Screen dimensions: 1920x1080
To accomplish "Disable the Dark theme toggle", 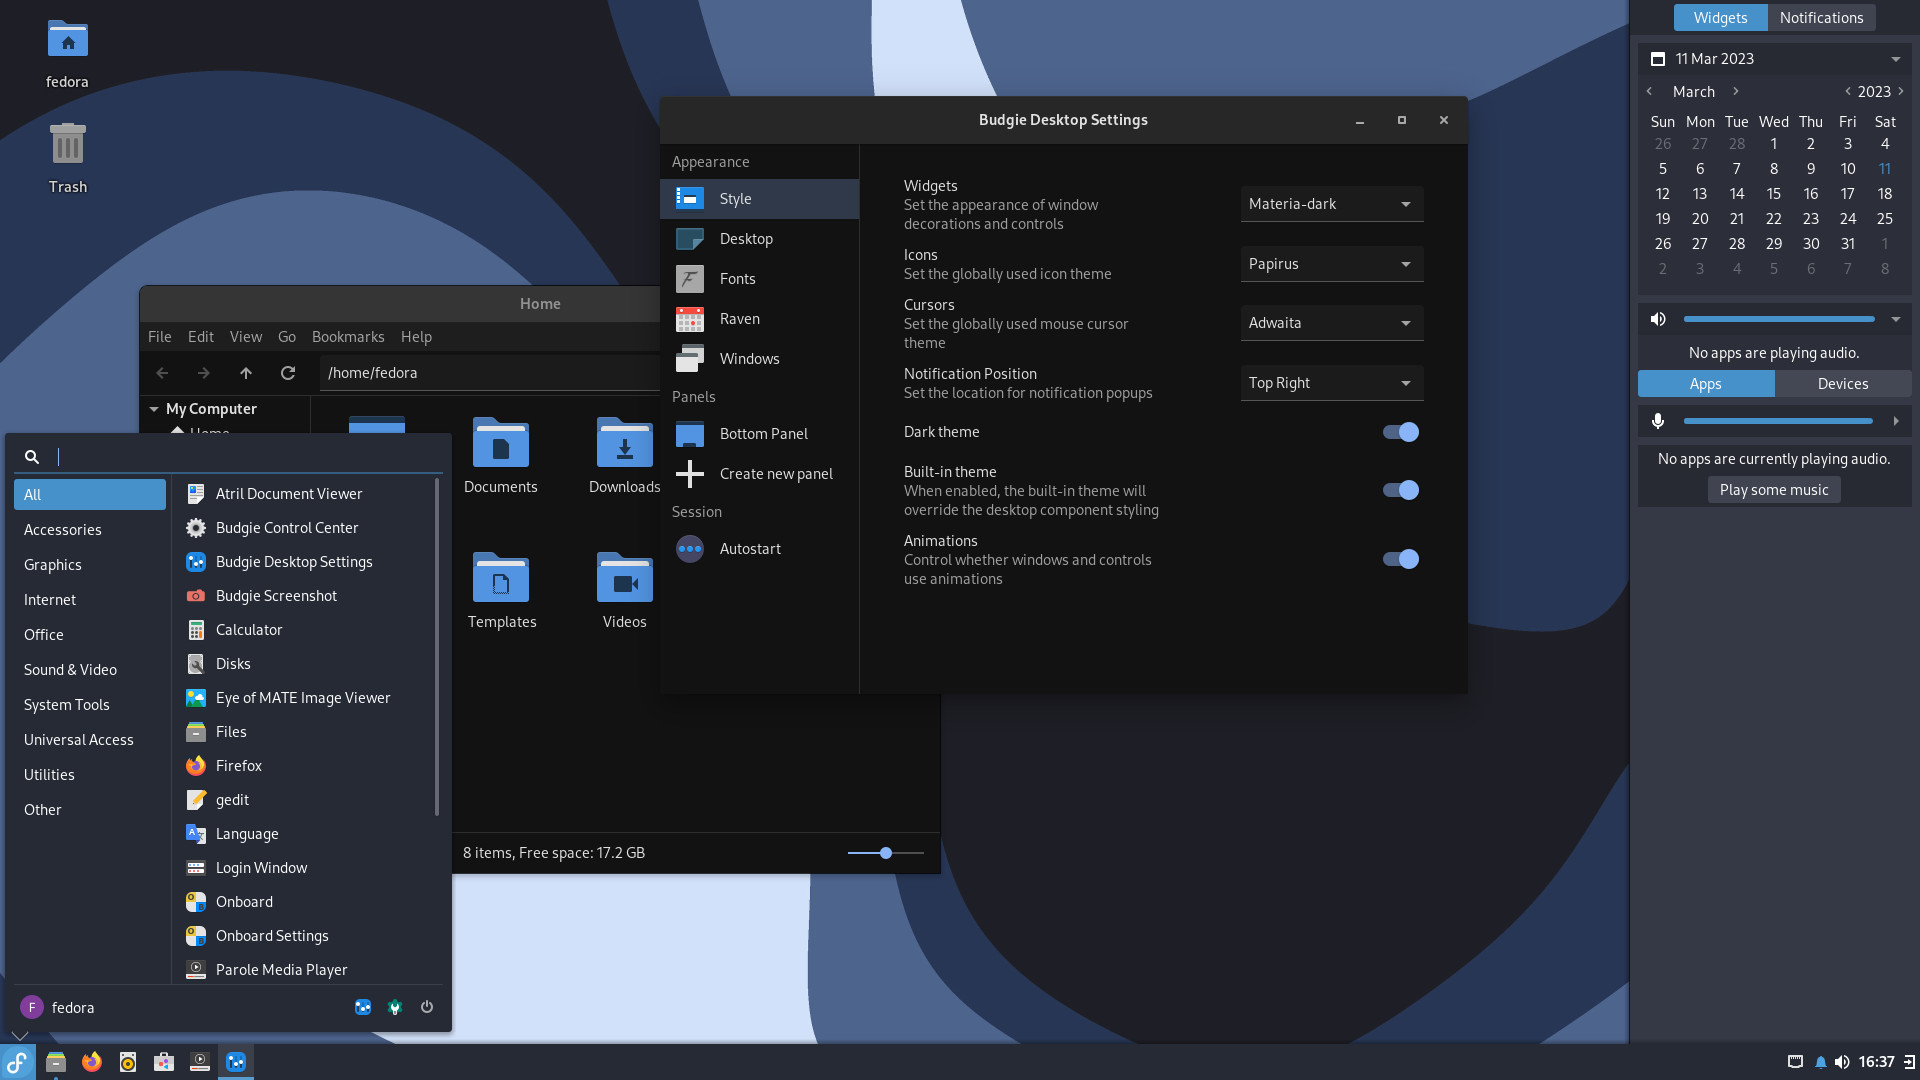I will coord(1401,432).
